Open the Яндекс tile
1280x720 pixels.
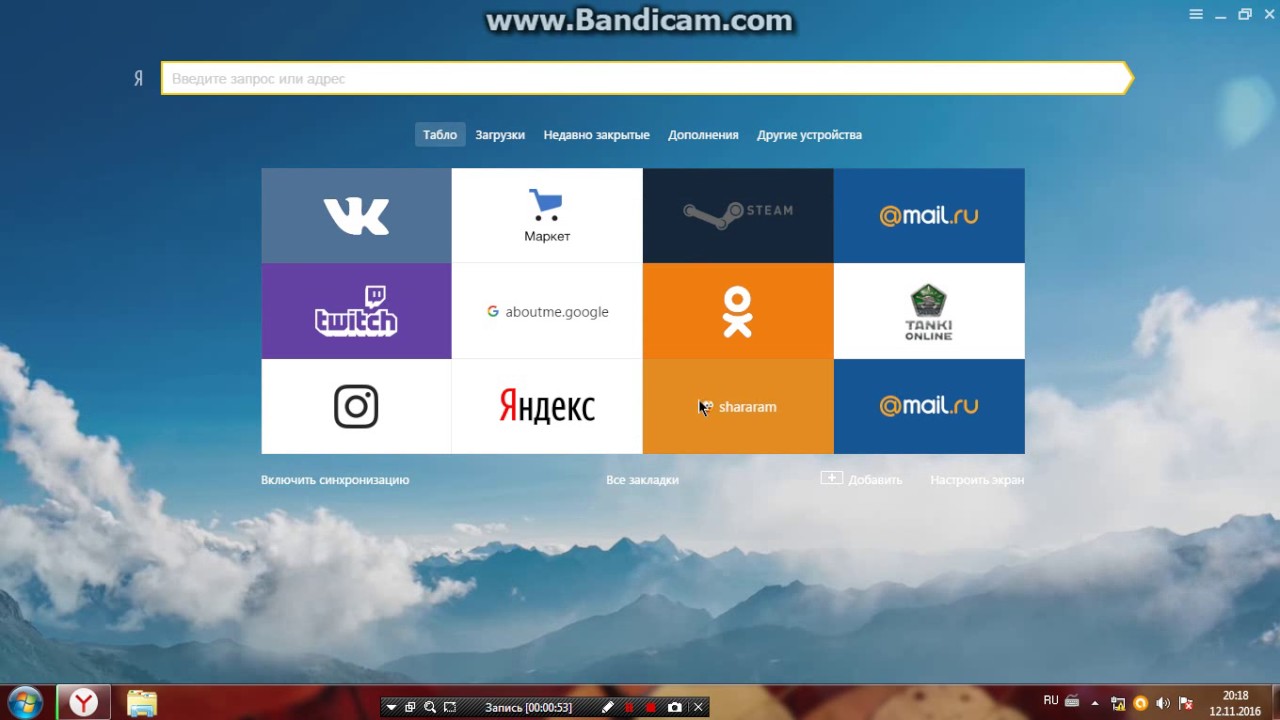(547, 406)
